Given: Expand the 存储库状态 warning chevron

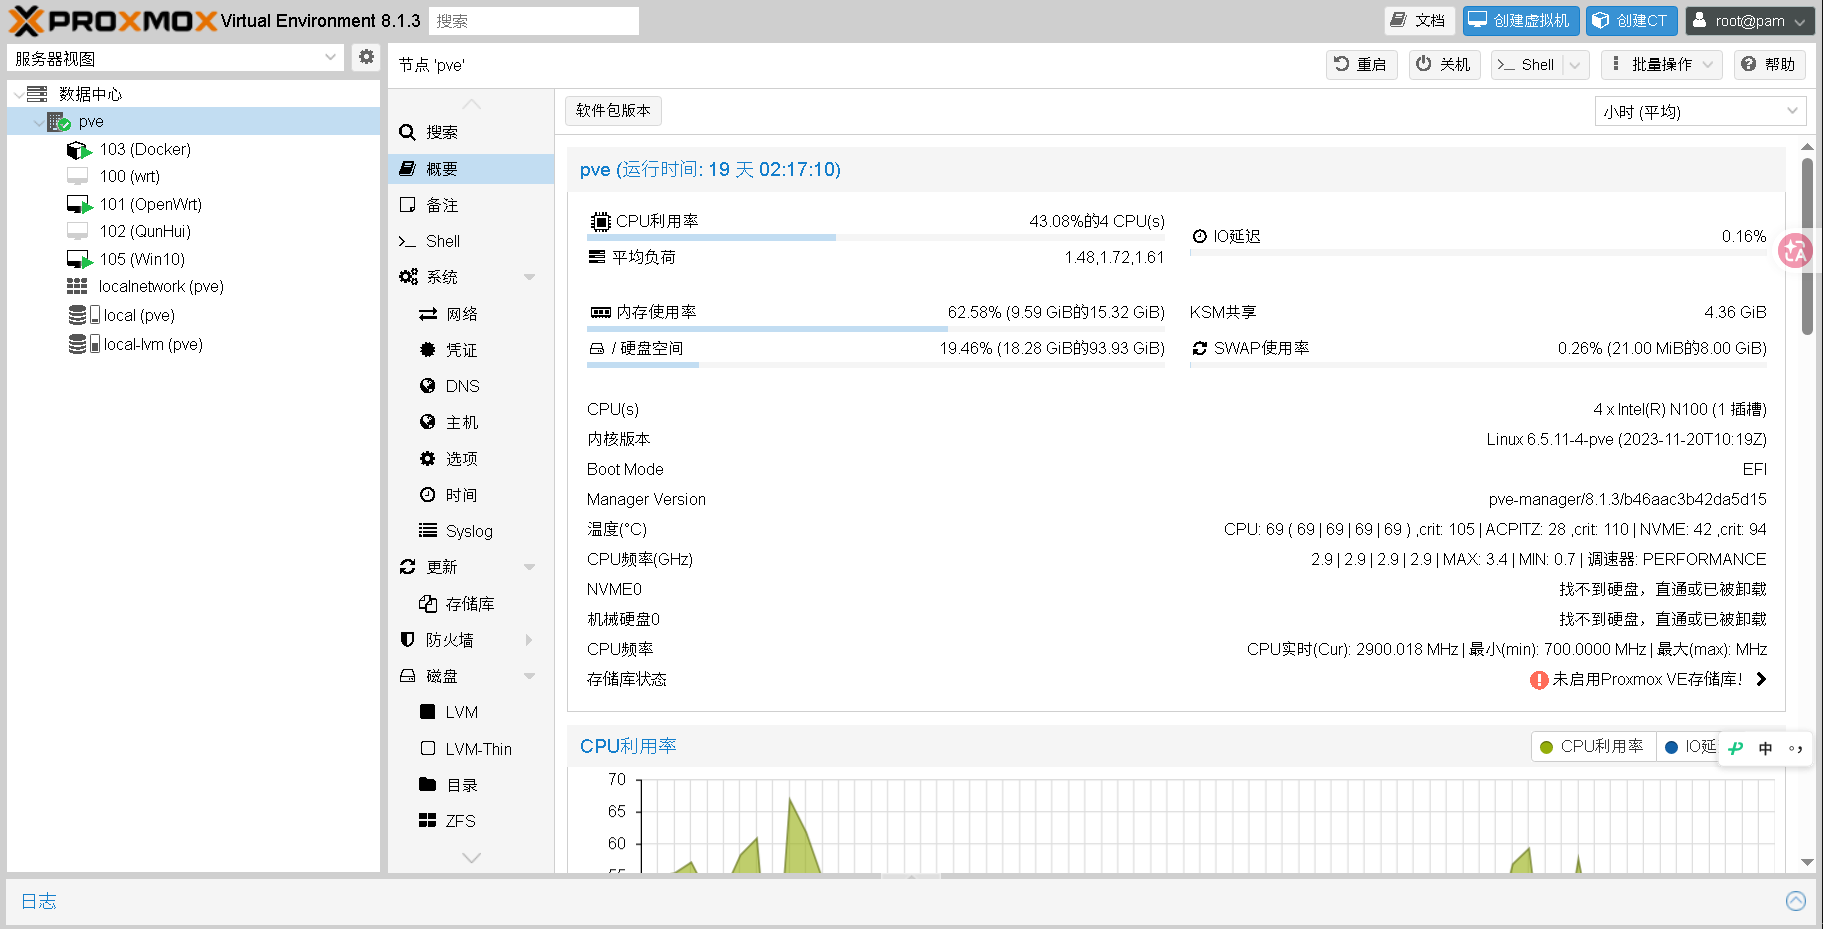Looking at the screenshot, I should point(1761,679).
